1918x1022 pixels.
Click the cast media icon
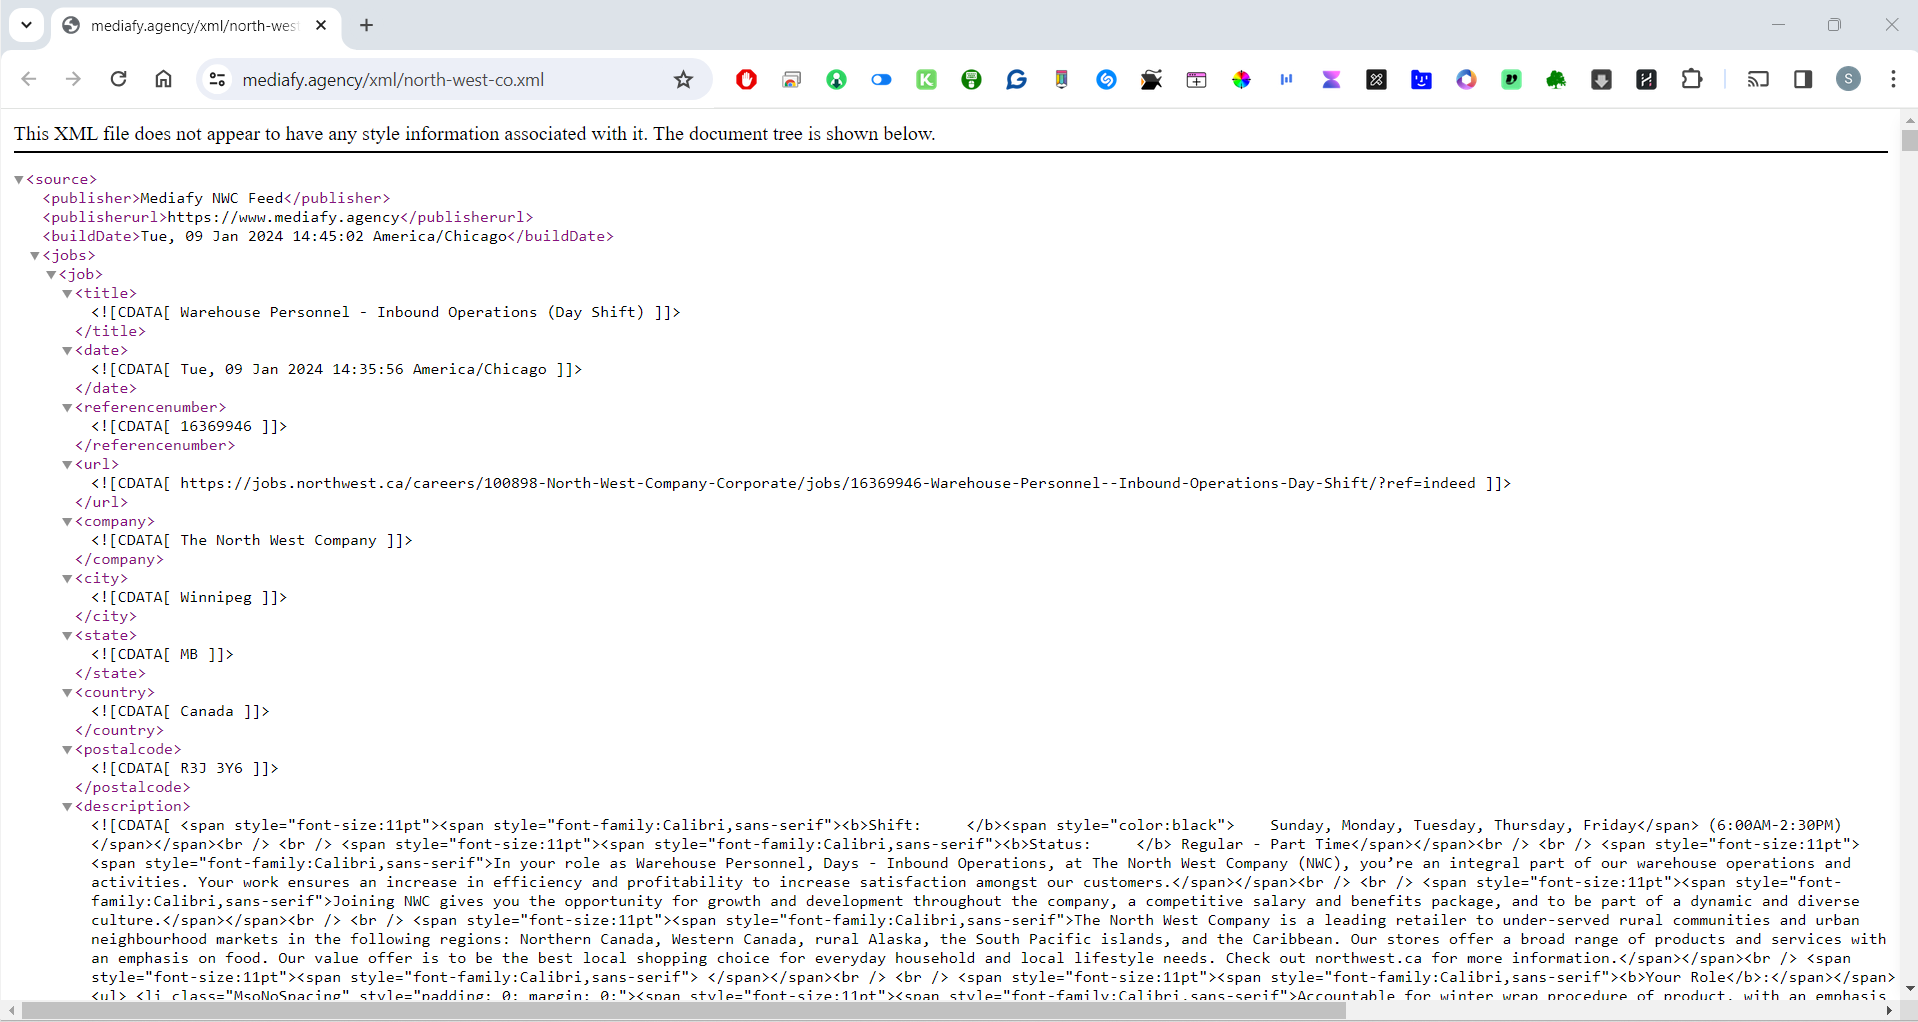(x=1758, y=79)
